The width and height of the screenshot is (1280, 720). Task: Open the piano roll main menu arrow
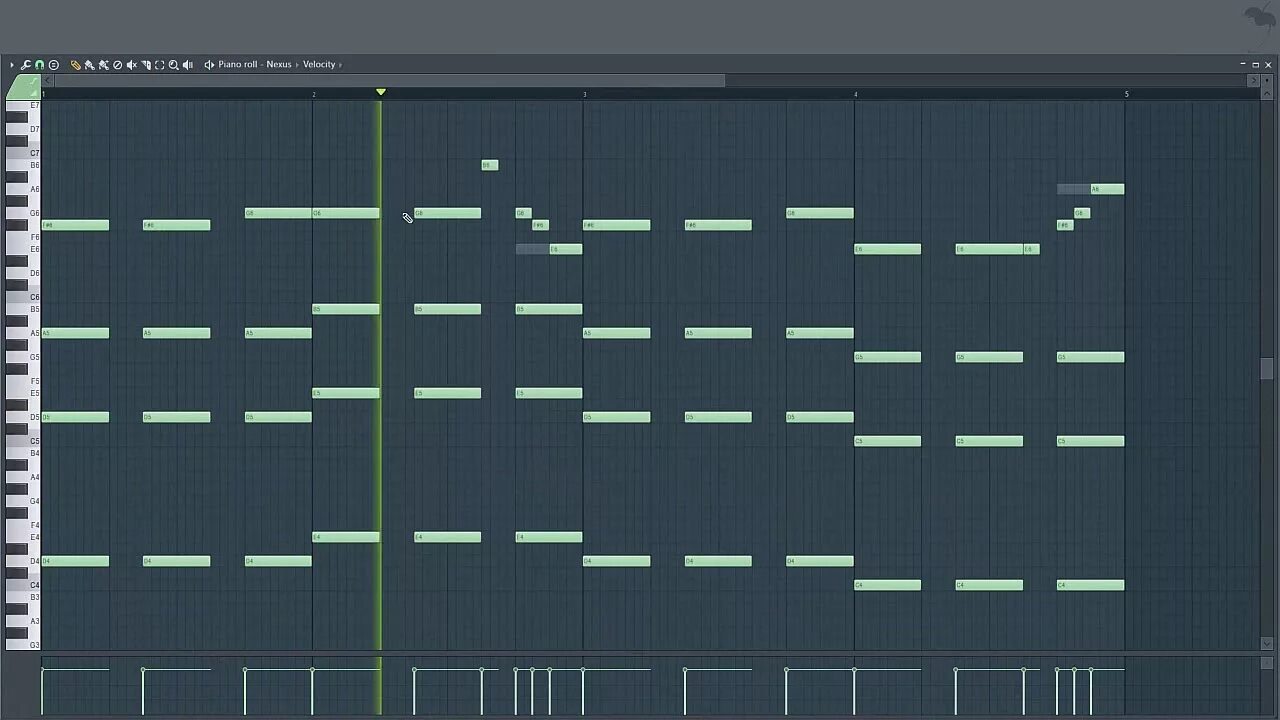12,65
